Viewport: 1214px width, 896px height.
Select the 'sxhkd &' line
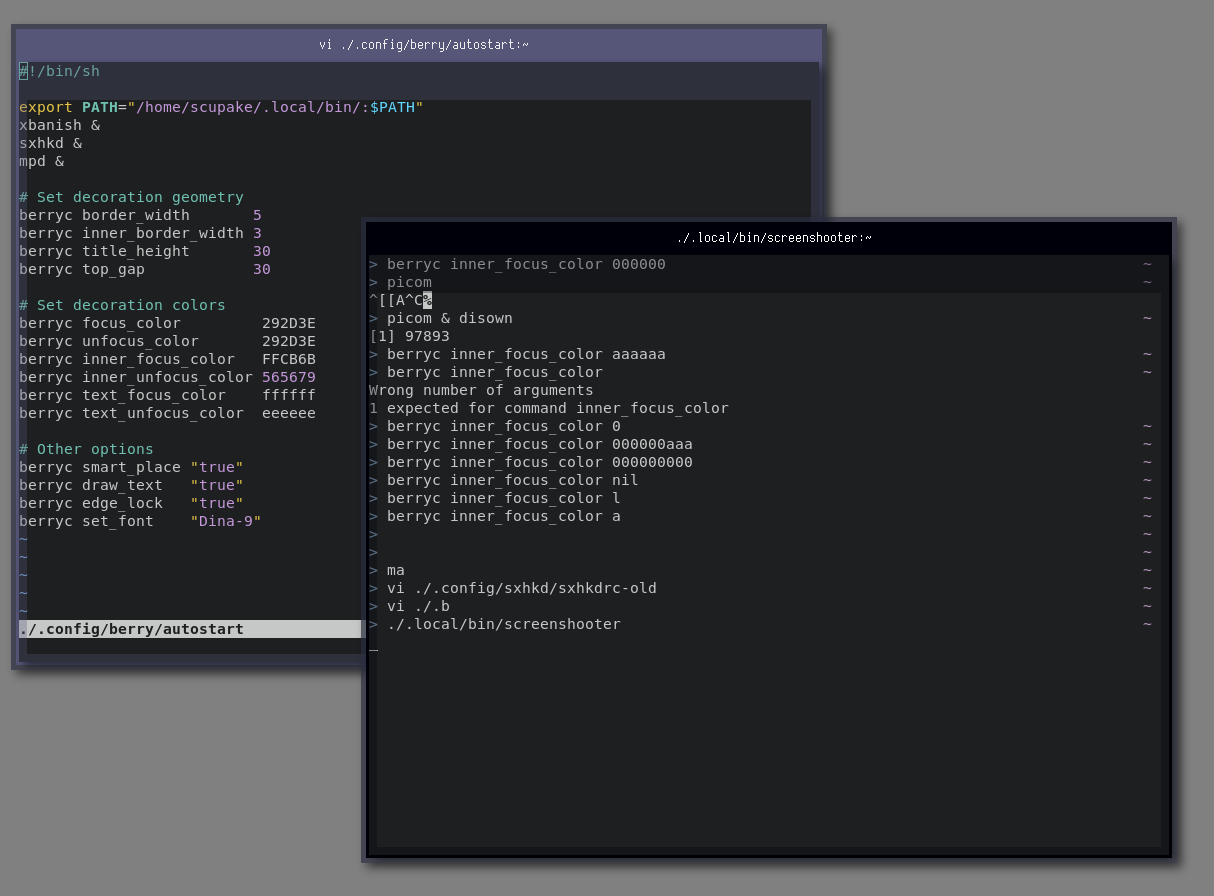50,143
